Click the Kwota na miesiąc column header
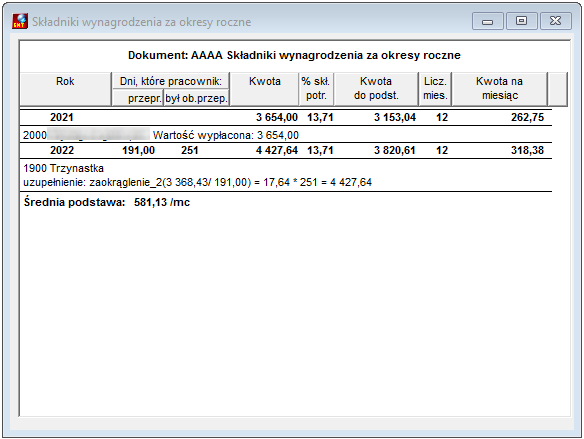The image size is (584, 439). click(x=499, y=89)
